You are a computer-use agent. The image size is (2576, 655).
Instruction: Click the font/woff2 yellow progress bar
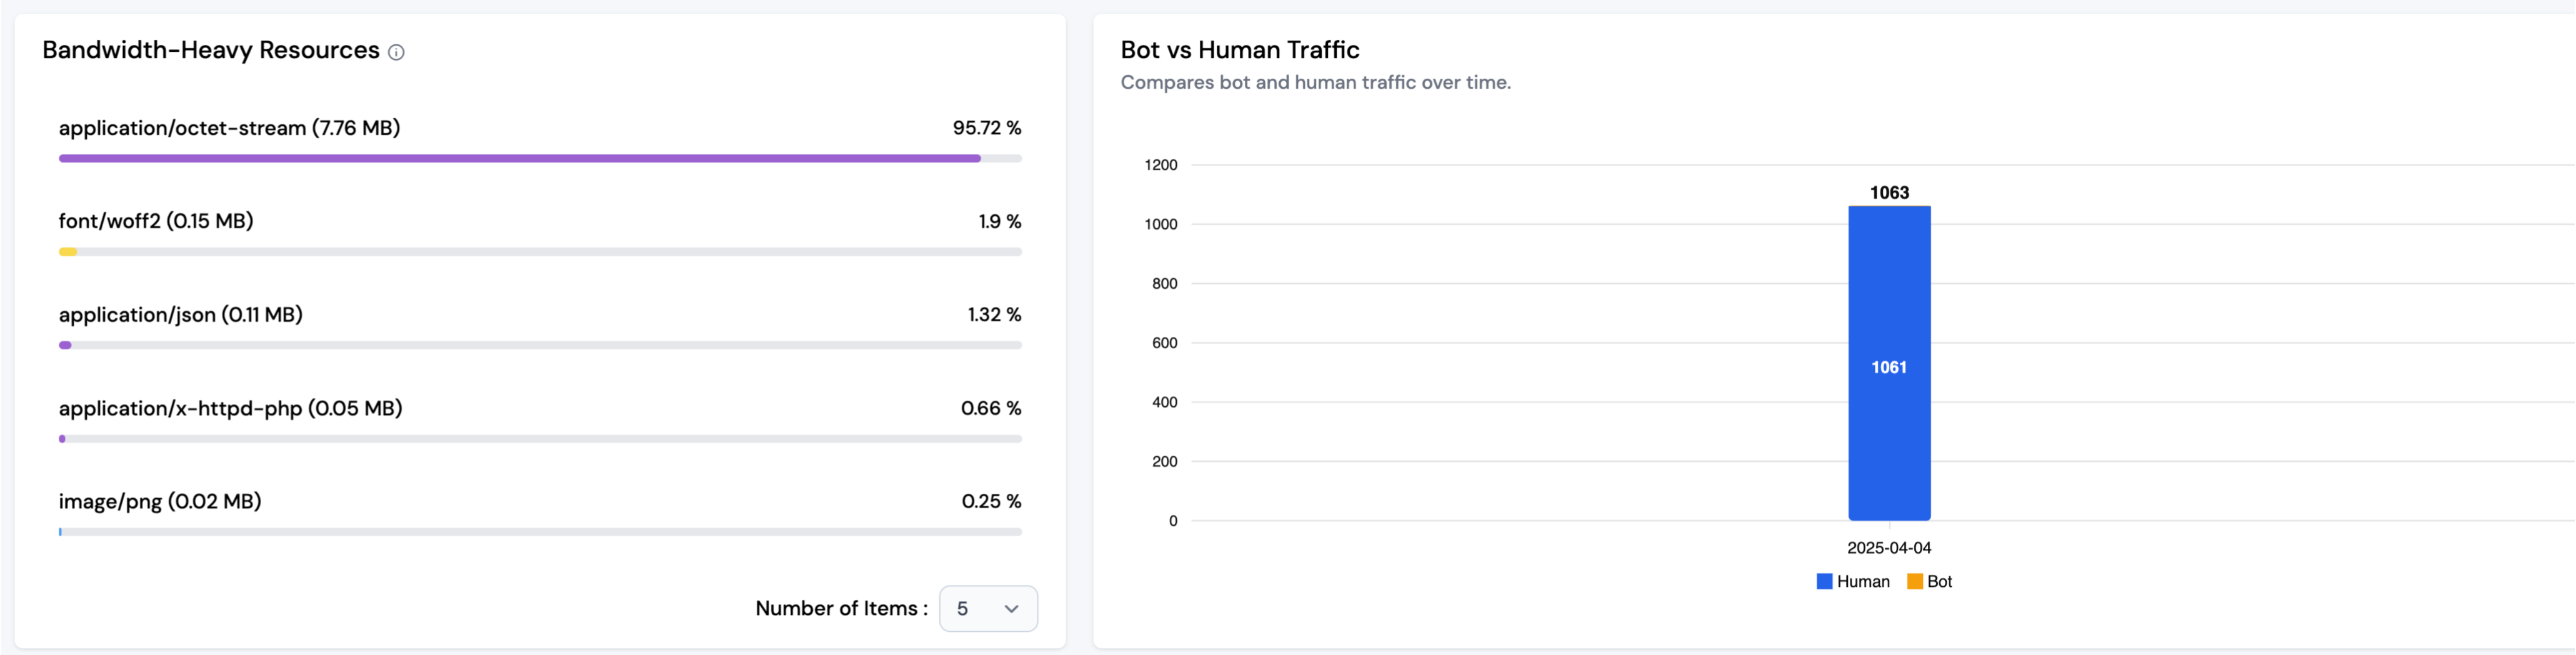(x=68, y=252)
